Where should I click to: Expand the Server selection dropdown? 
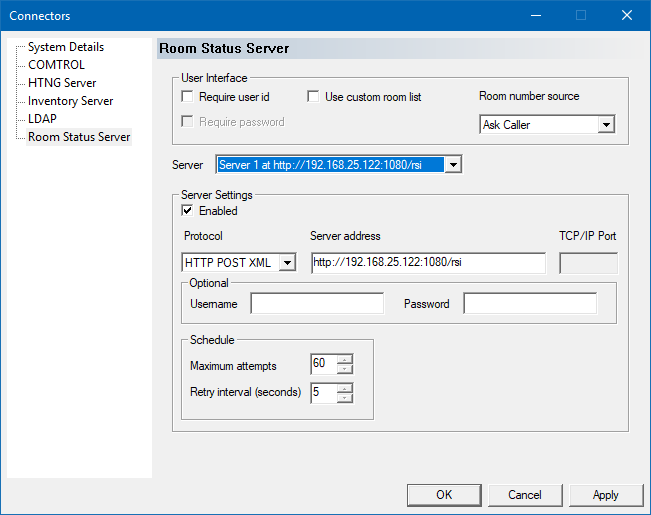(x=452, y=164)
